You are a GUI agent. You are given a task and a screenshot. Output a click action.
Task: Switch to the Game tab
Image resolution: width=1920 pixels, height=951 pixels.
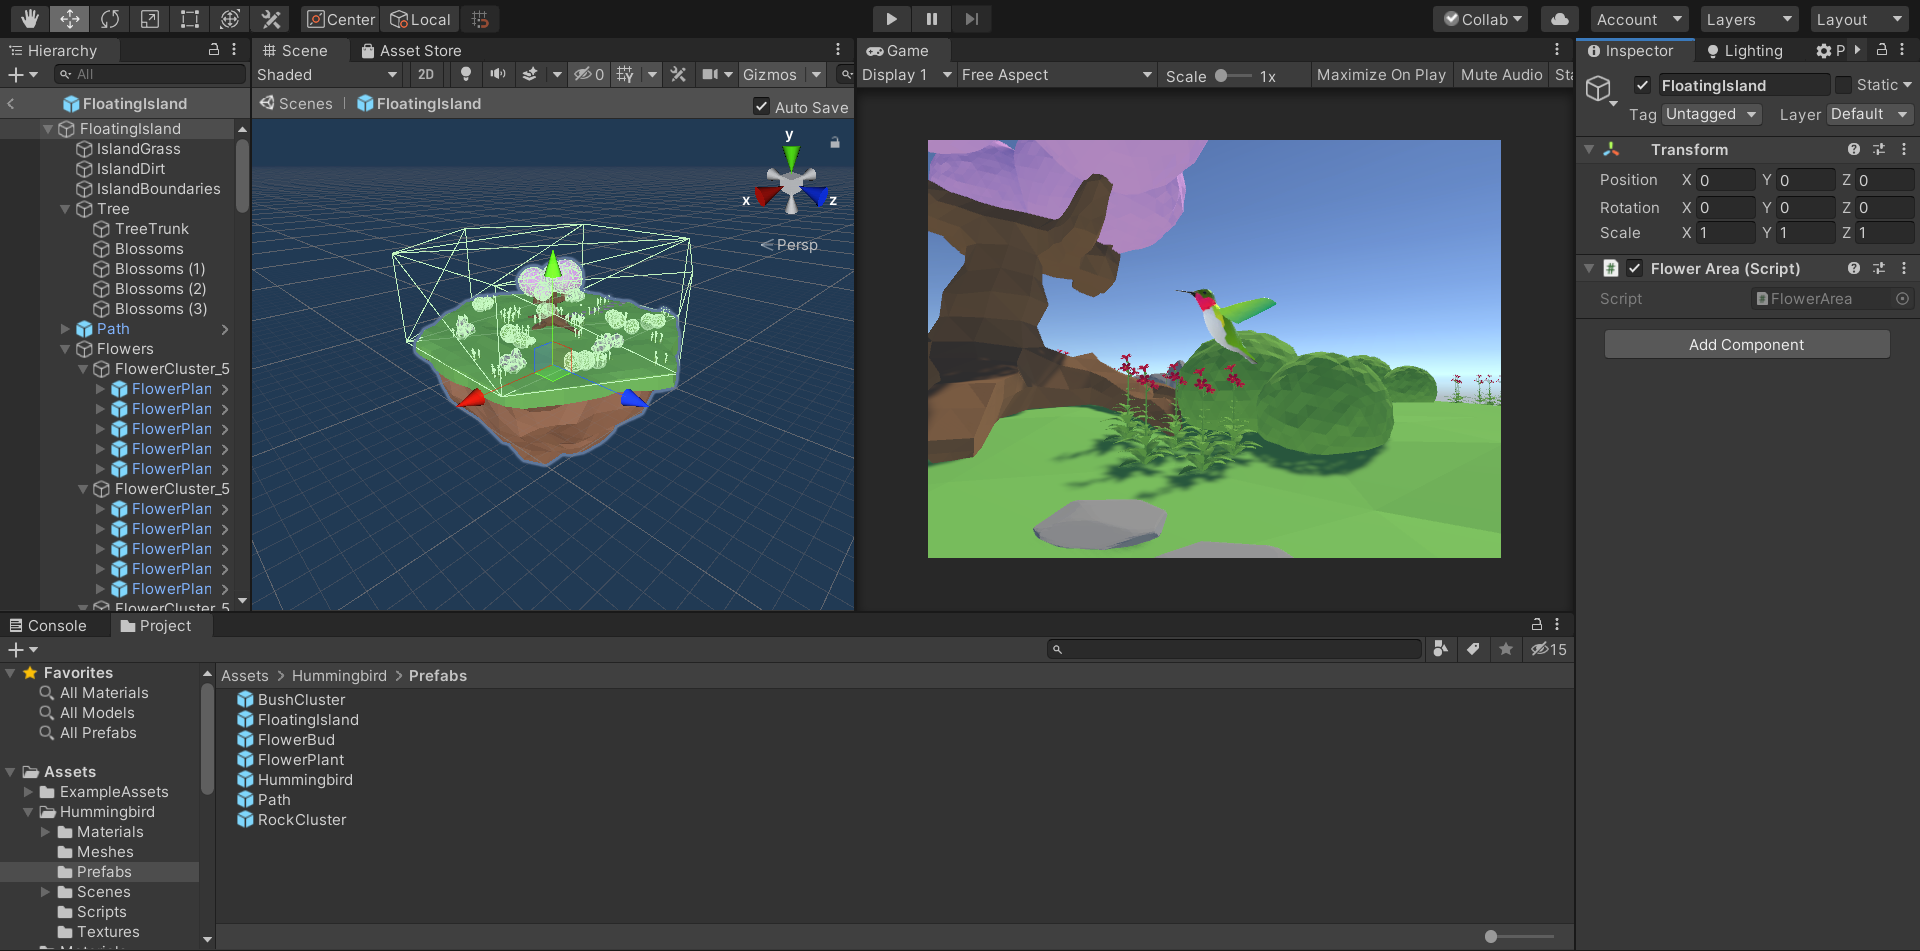(898, 50)
